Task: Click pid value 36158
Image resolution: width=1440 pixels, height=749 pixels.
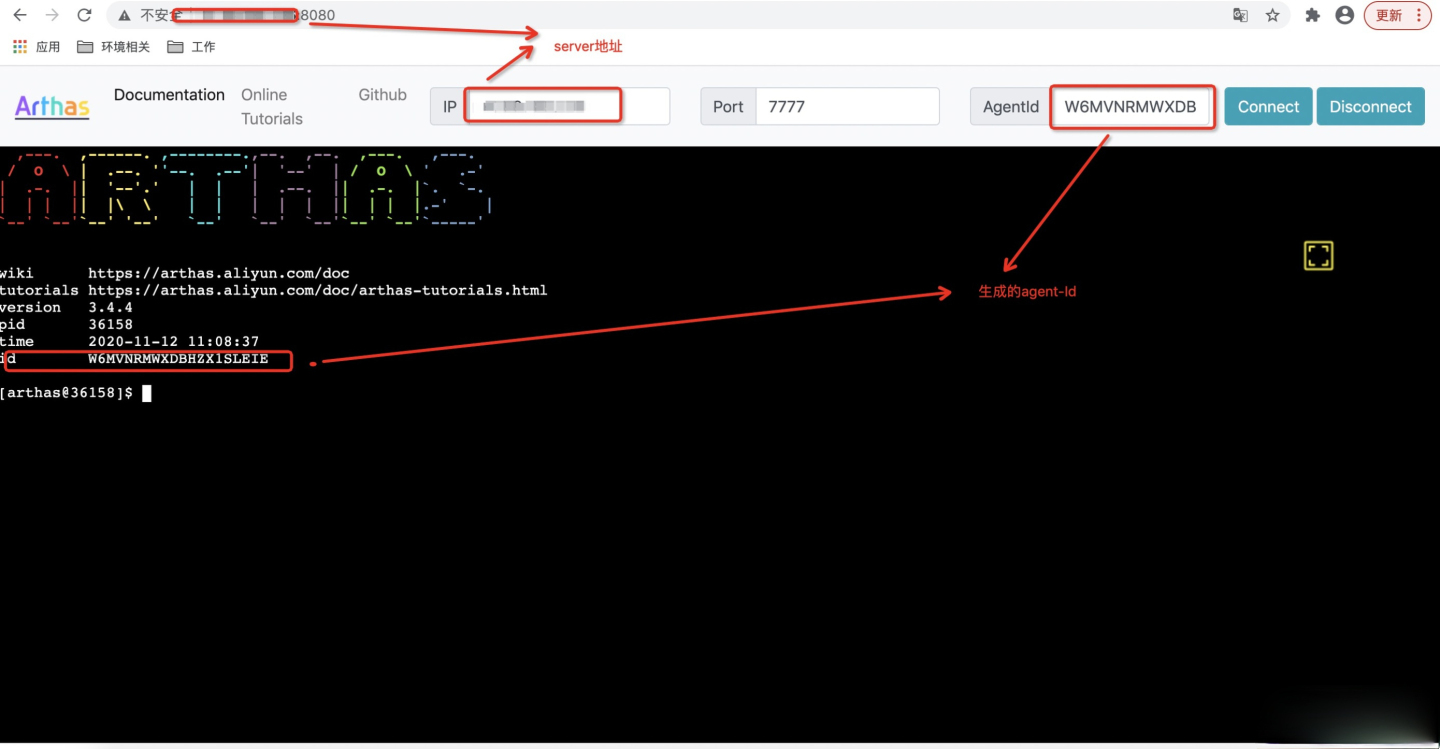Action: tap(110, 324)
